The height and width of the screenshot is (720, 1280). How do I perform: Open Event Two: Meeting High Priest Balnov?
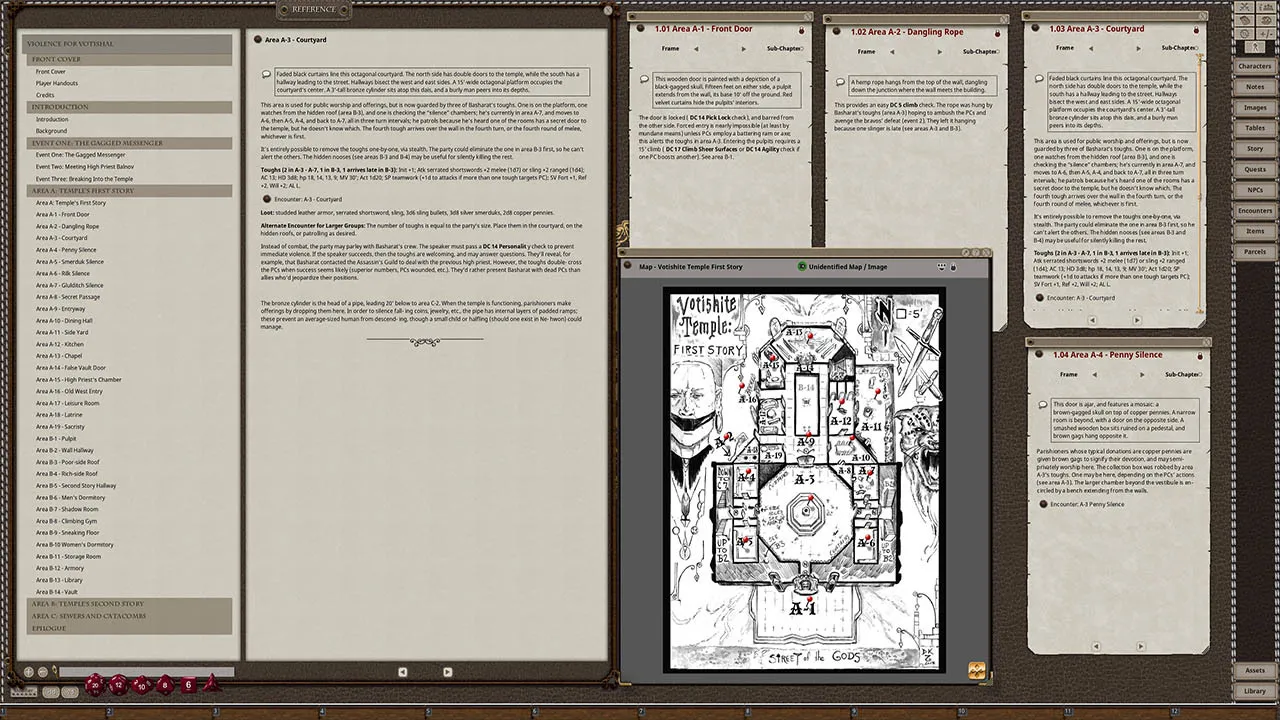(84, 167)
